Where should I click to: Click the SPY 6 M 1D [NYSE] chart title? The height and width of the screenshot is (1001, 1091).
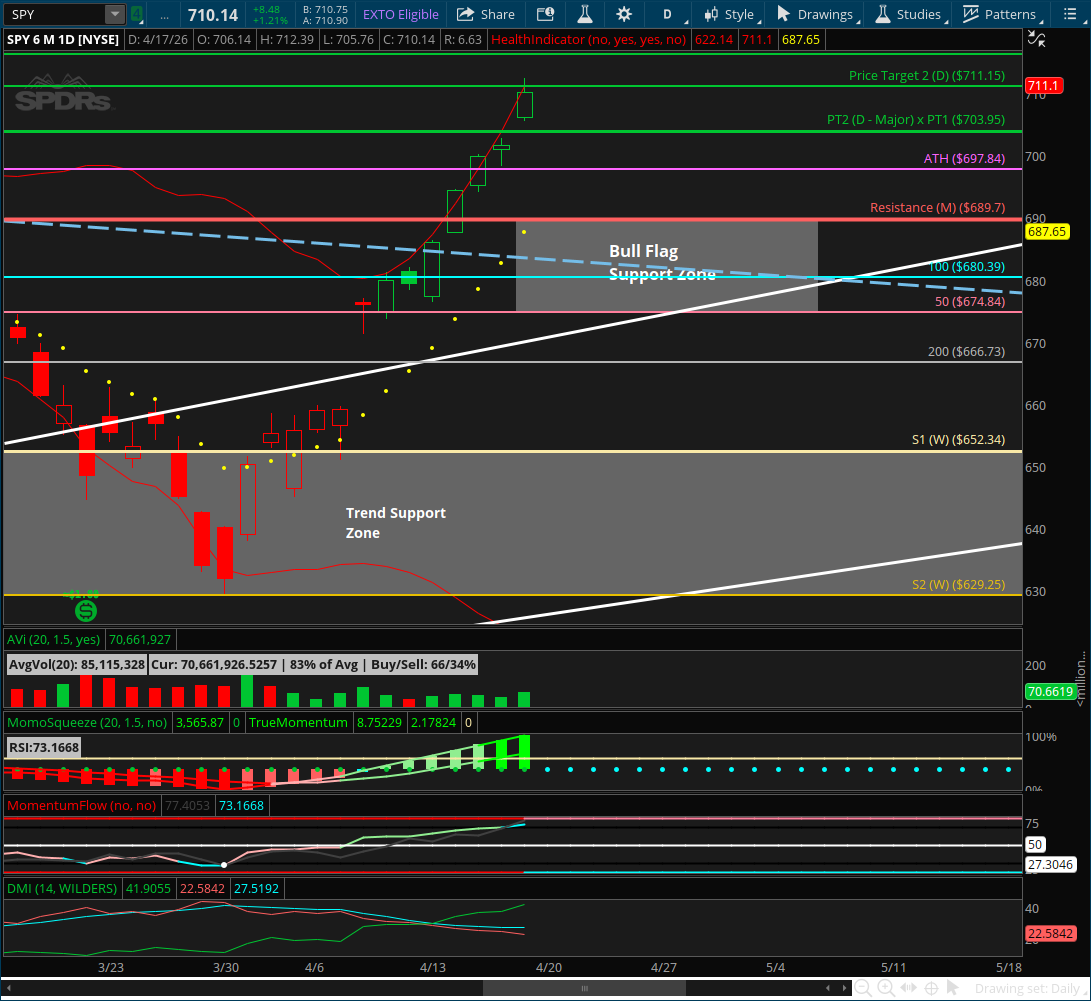[63, 40]
